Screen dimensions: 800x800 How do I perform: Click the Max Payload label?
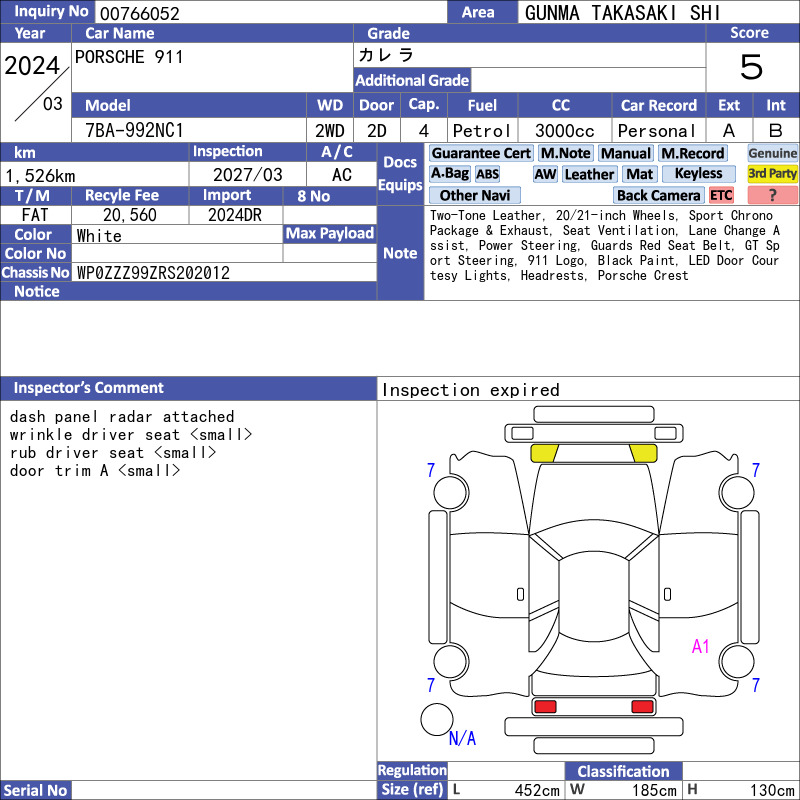point(330,234)
